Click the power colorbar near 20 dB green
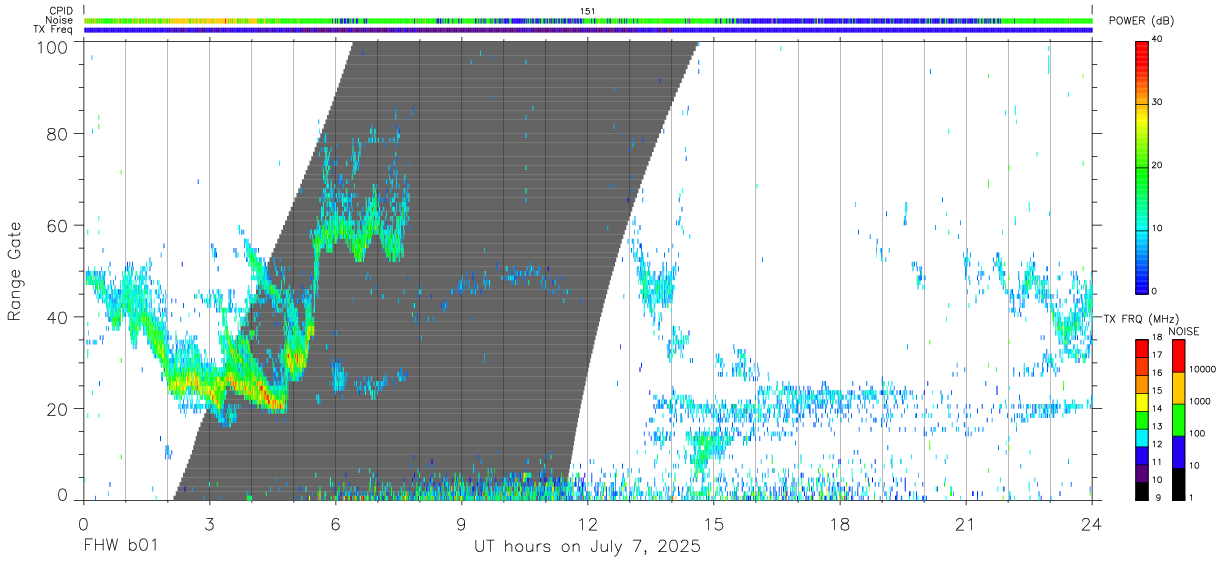This screenshot has height=567, width=1228. click(x=1142, y=166)
